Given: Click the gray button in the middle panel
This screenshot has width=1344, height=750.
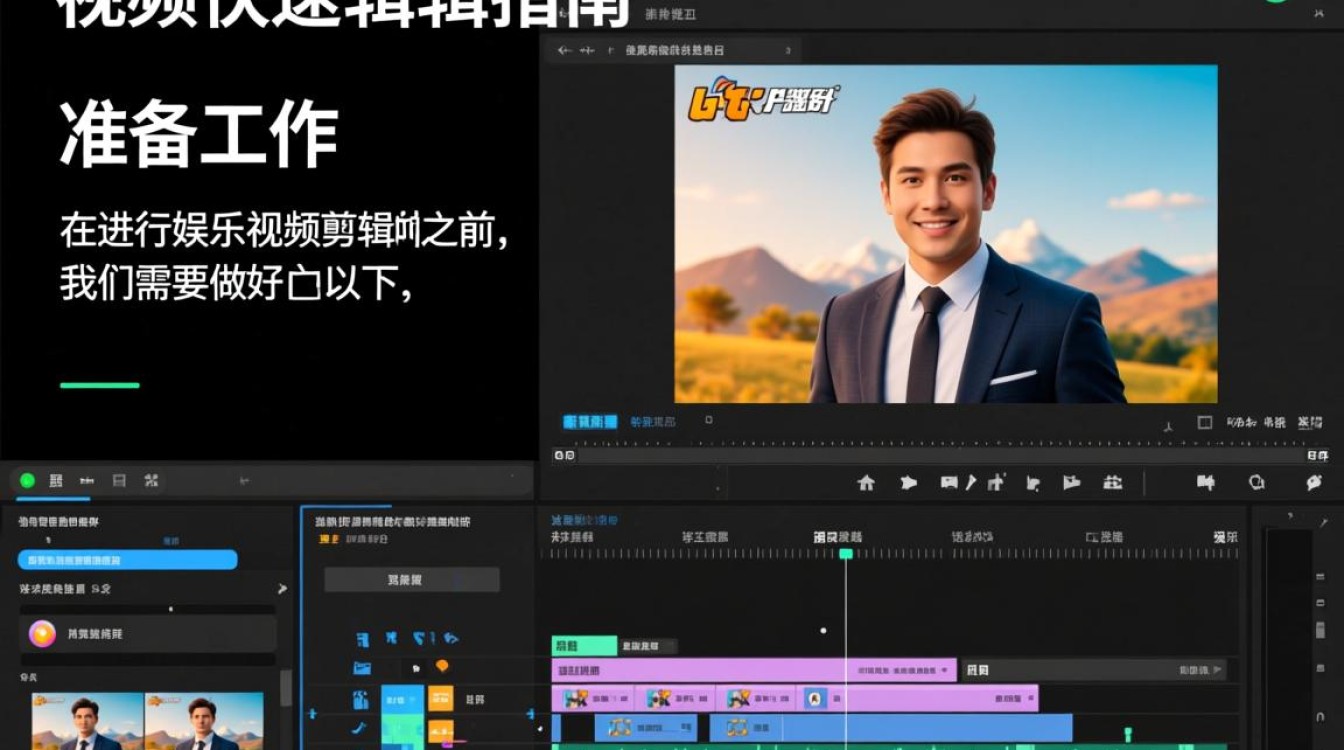Looking at the screenshot, I should pyautogui.click(x=412, y=580).
